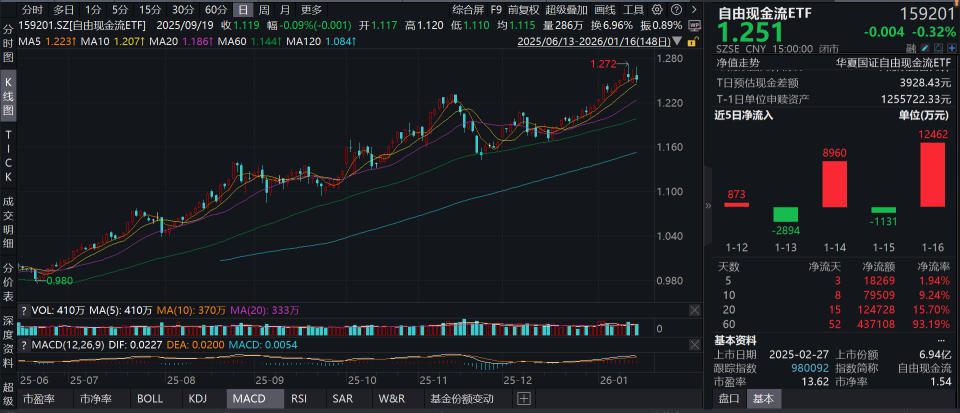The image size is (960, 413).
Task: Open TICK view in left sidebar
Action: (9, 156)
